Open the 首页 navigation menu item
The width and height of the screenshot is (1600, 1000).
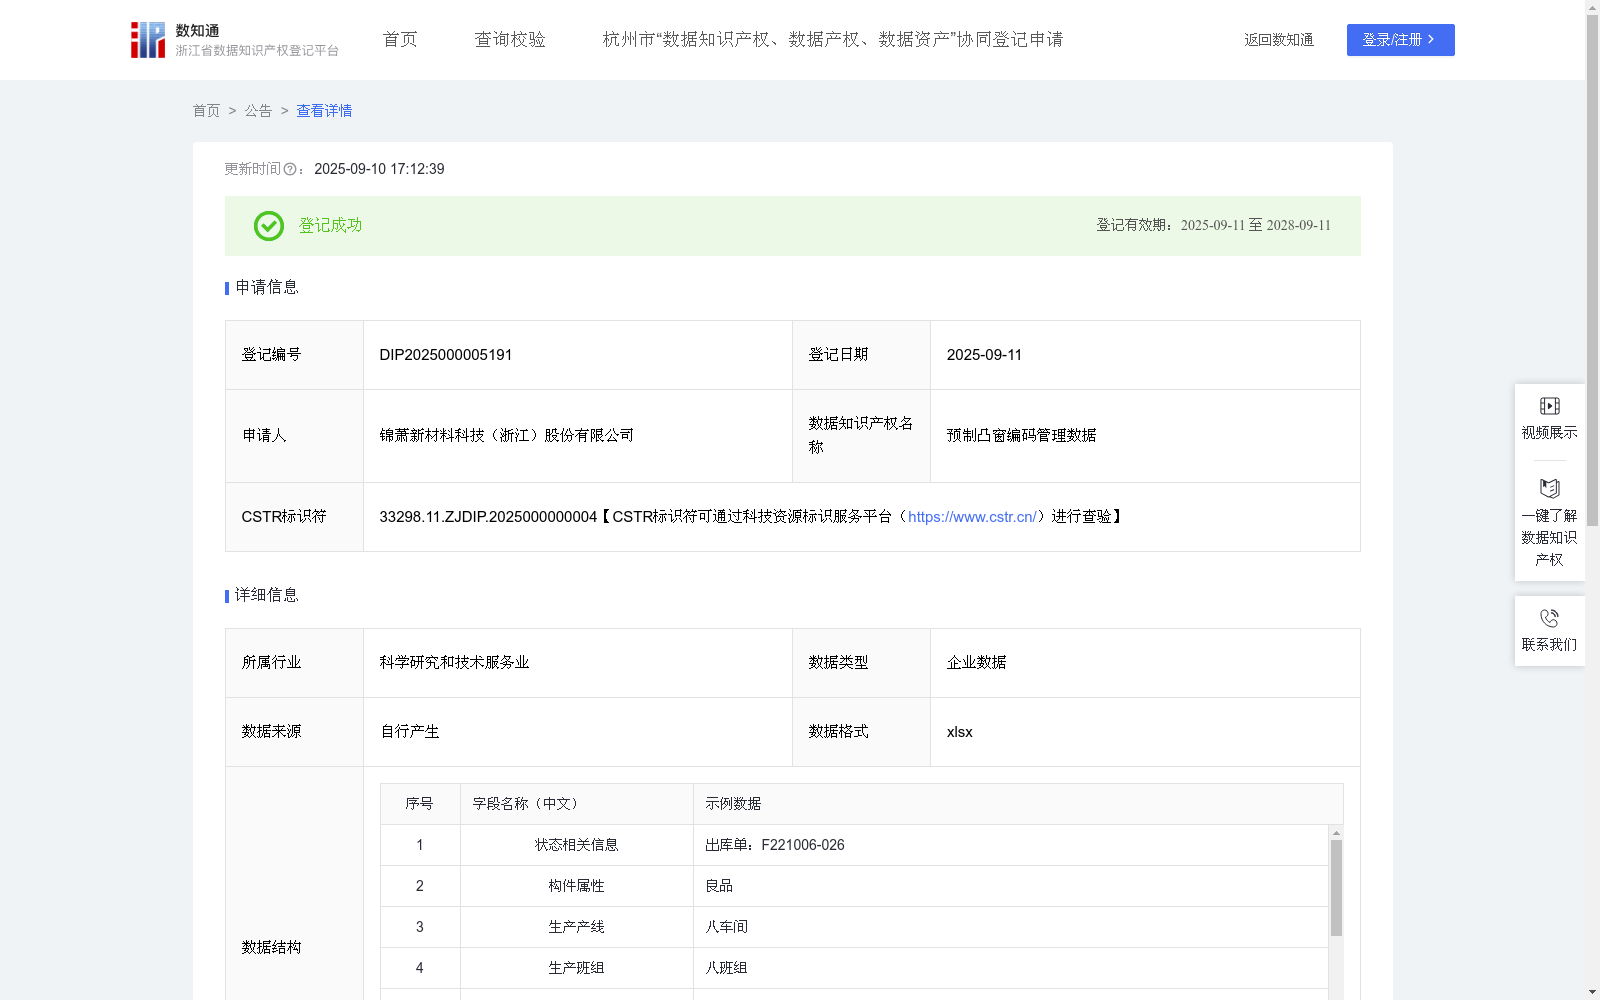click(x=400, y=40)
